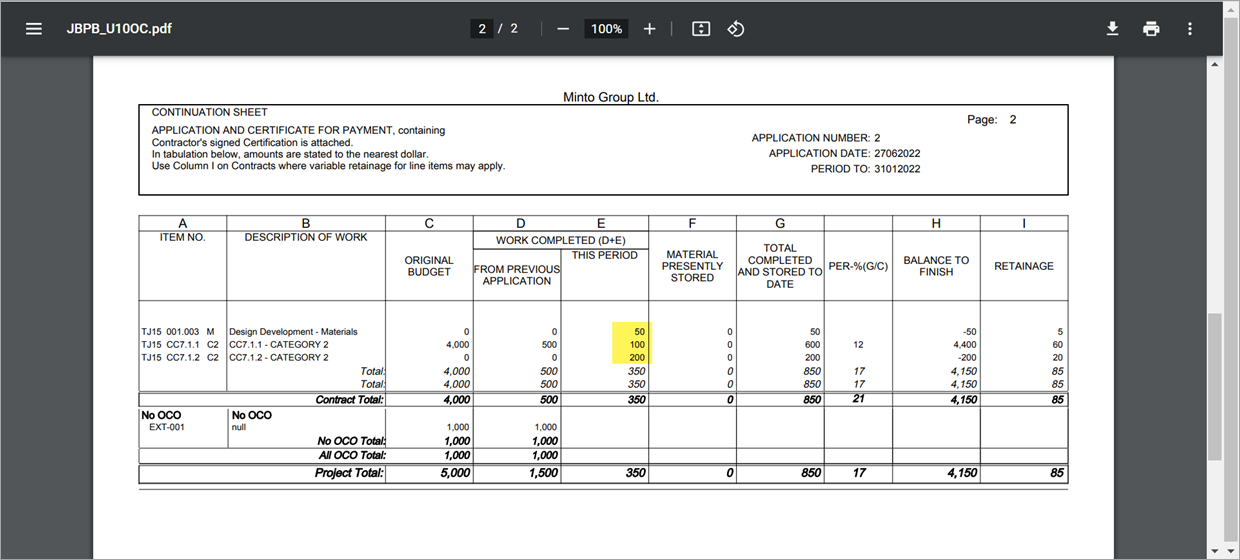The height and width of the screenshot is (560, 1240).
Task: Download the PDF file
Action: click(1112, 29)
